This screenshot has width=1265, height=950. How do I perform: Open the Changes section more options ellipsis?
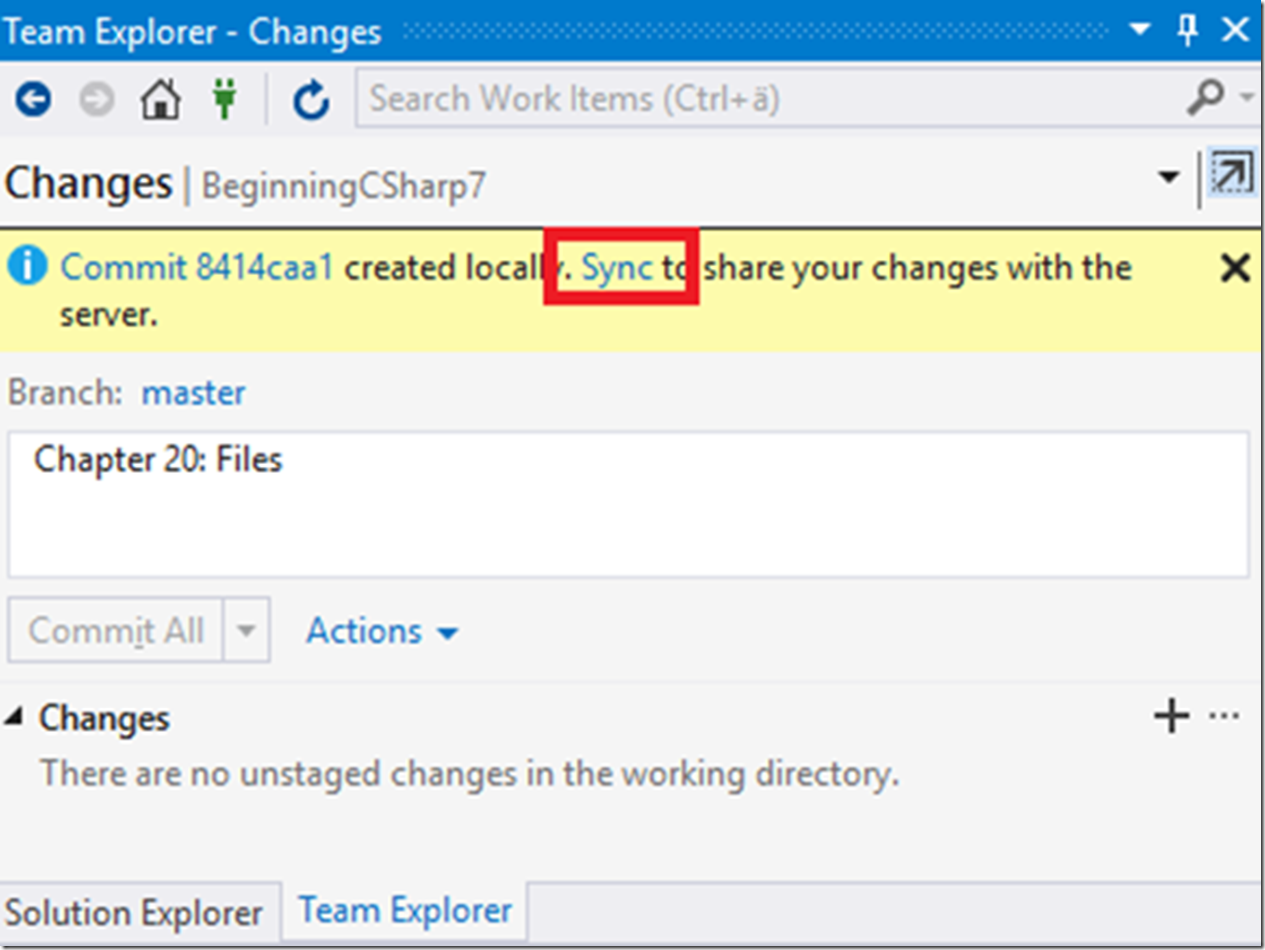click(1224, 716)
